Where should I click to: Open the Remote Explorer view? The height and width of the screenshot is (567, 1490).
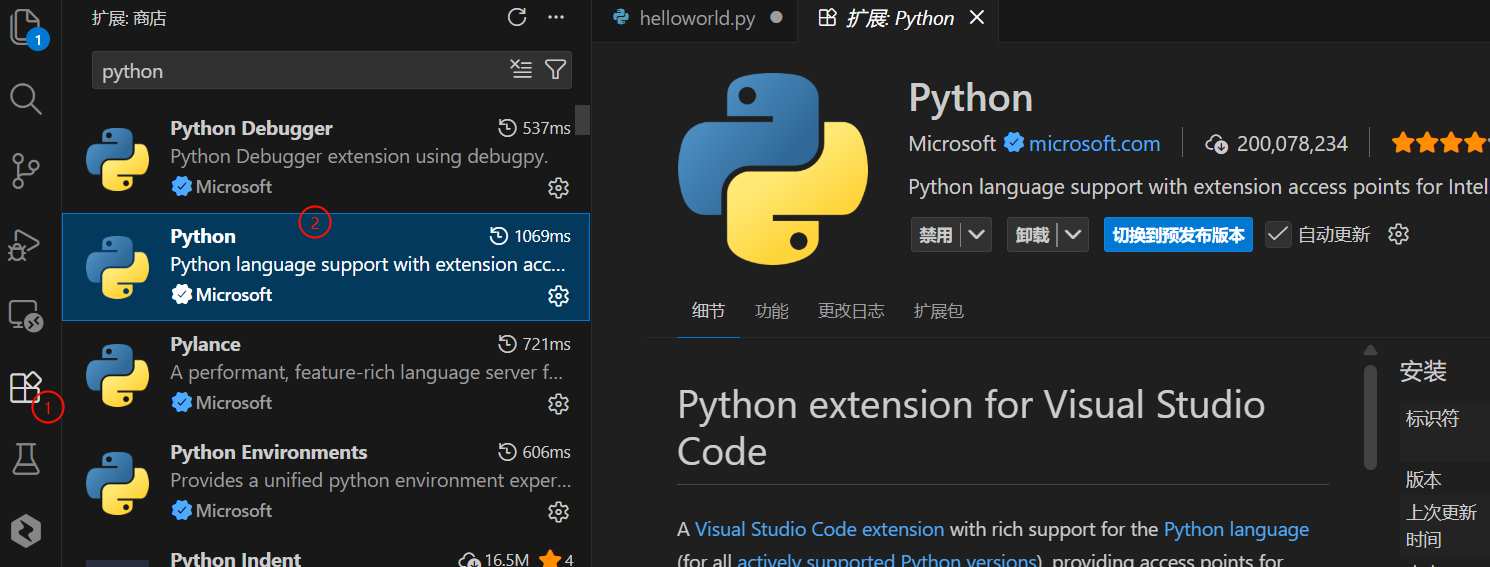point(25,315)
